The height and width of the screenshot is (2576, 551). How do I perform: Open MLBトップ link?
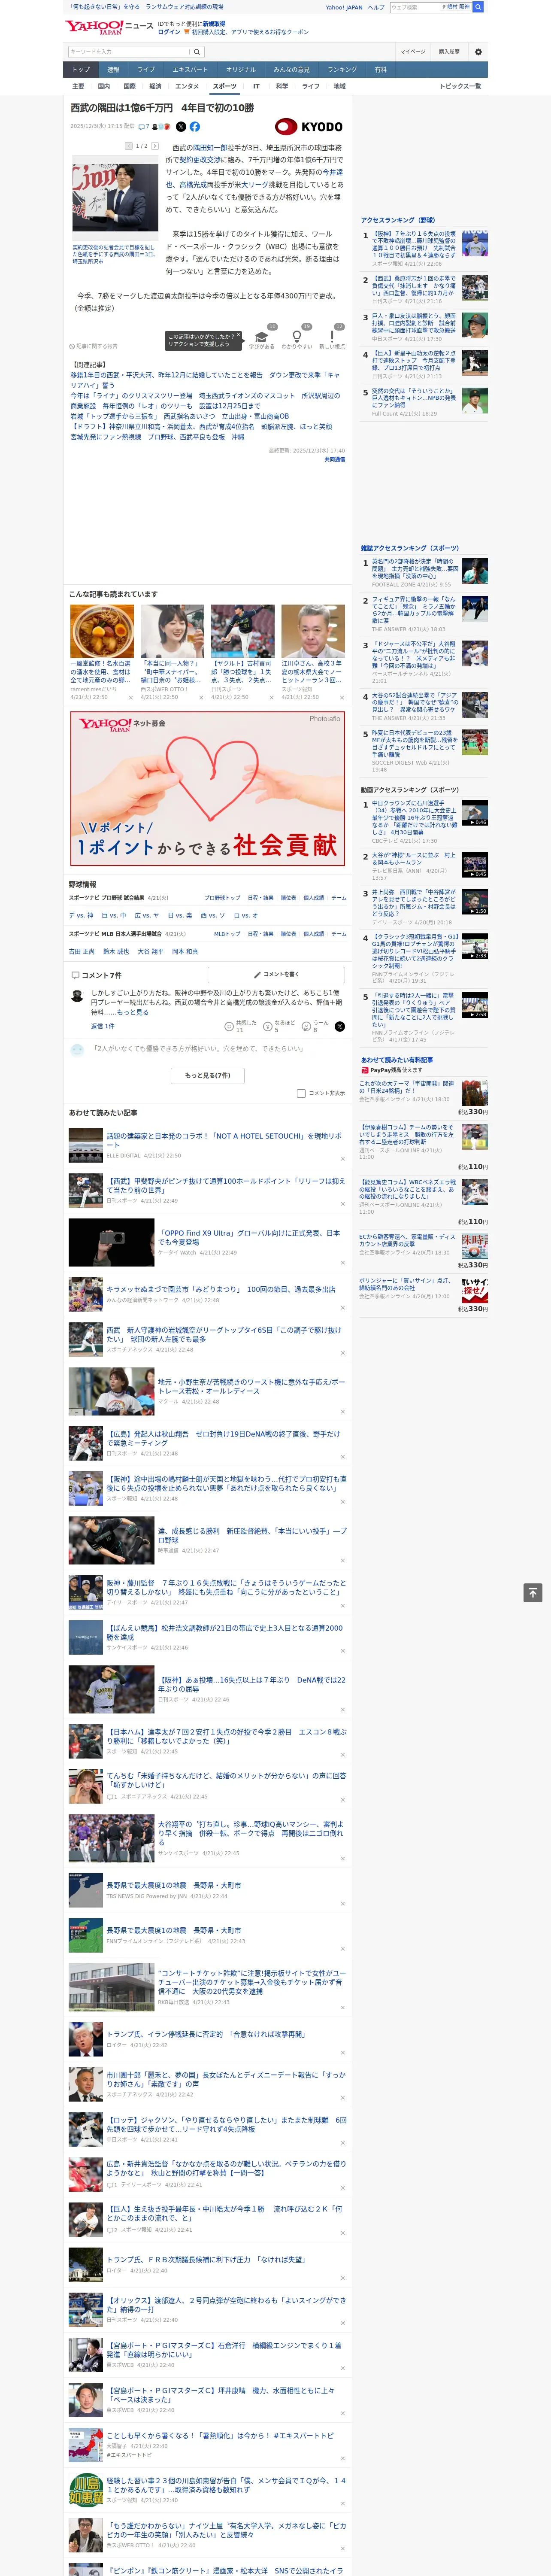[x=227, y=934]
